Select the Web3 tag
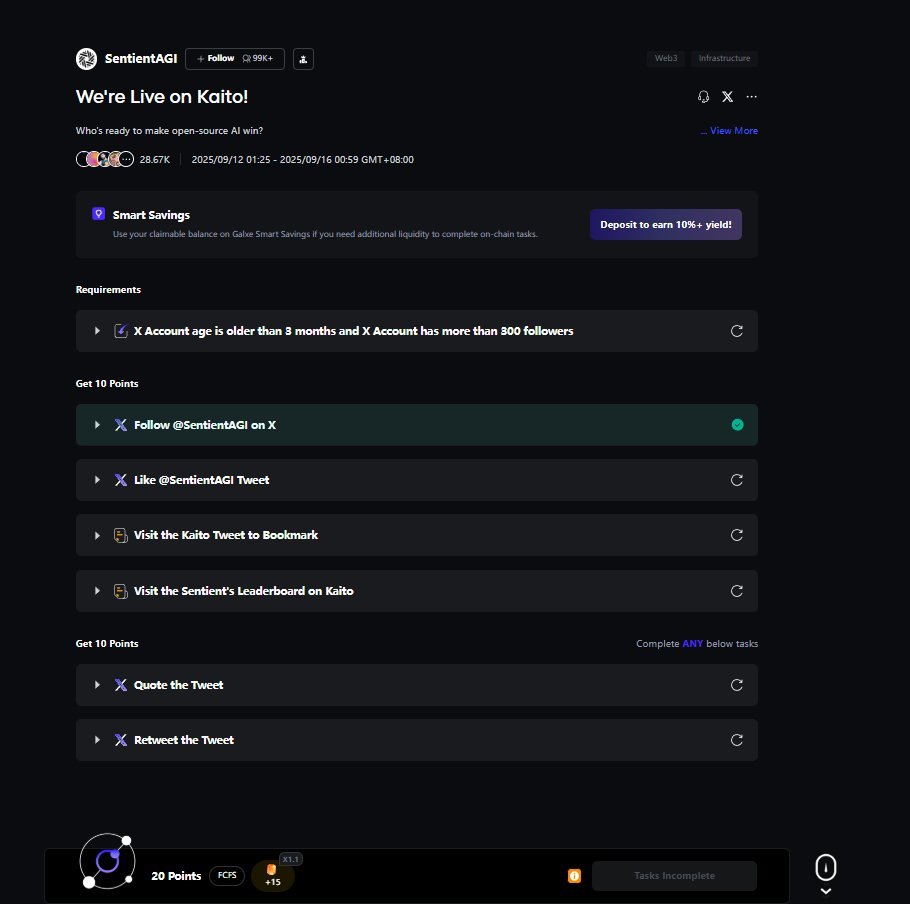Image resolution: width=910 pixels, height=904 pixels. pyautogui.click(x=666, y=58)
